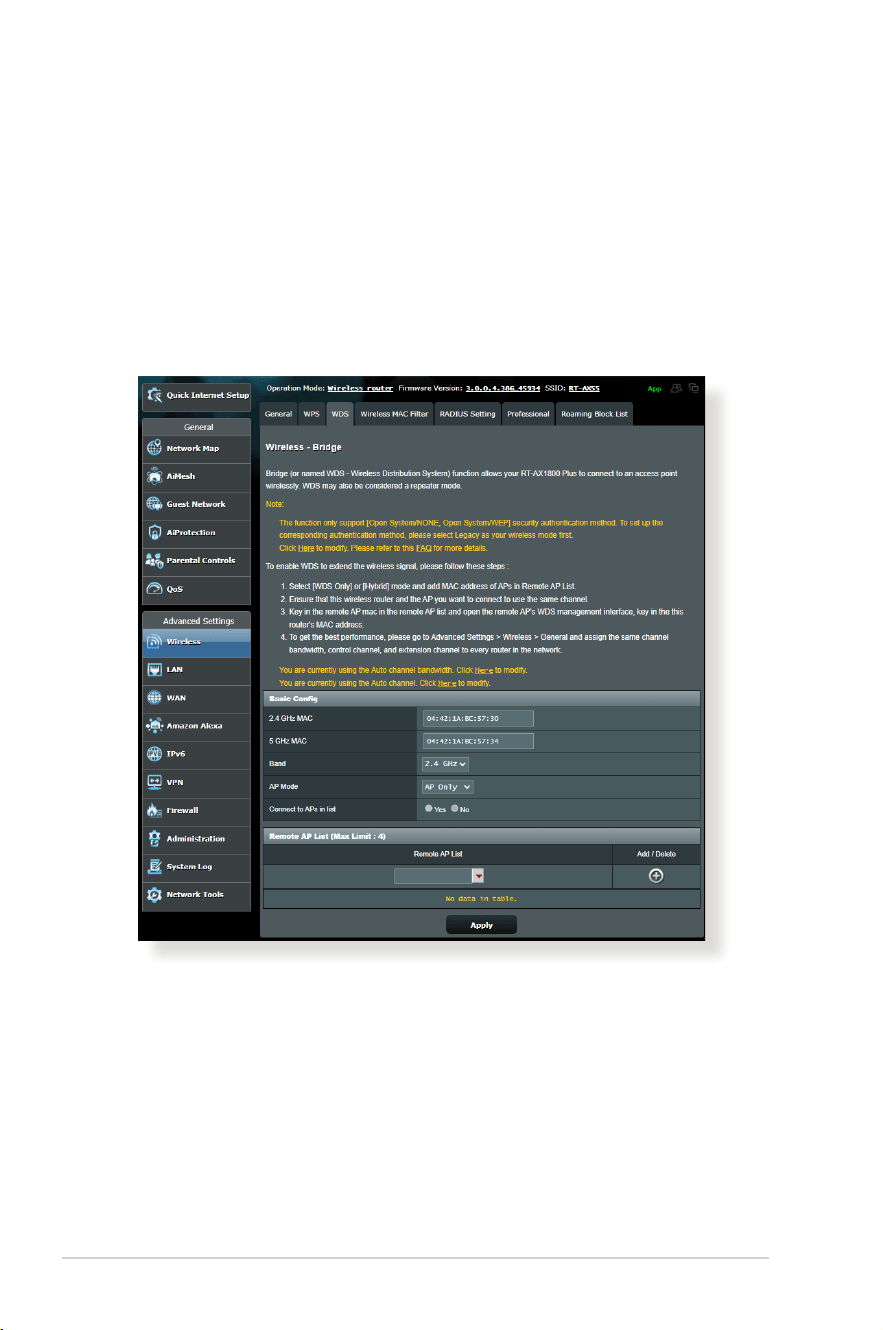
Task: Open Amazon Alexa settings
Action: [x=196, y=726]
